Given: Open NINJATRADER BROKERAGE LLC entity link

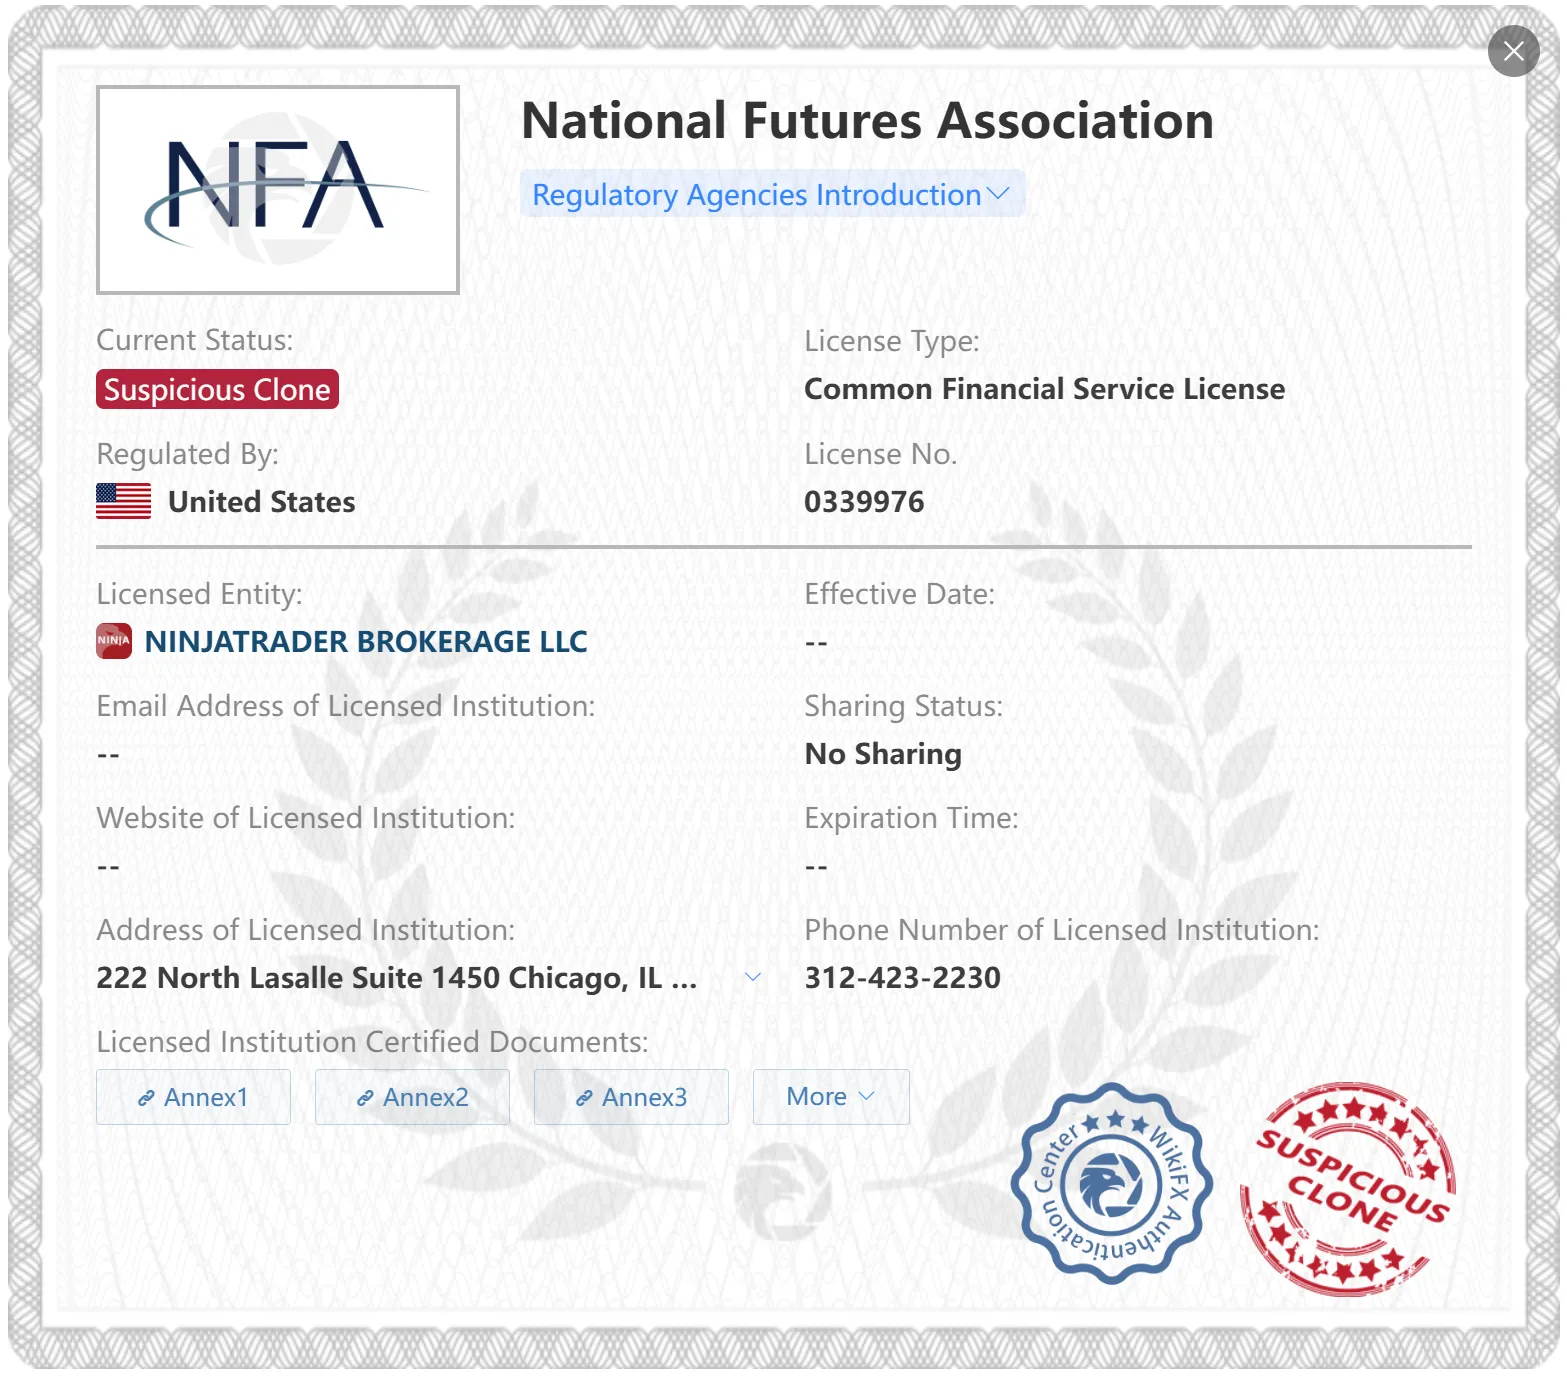Looking at the screenshot, I should [366, 641].
